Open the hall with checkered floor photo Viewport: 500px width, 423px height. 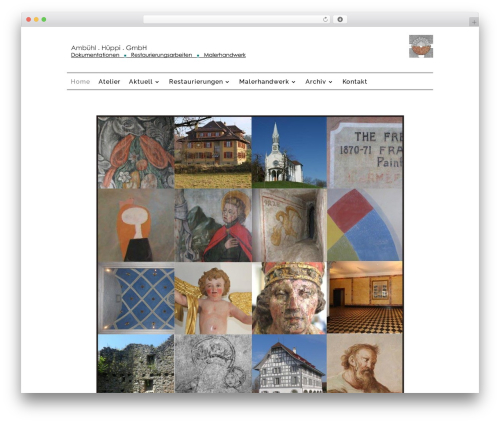click(x=365, y=298)
